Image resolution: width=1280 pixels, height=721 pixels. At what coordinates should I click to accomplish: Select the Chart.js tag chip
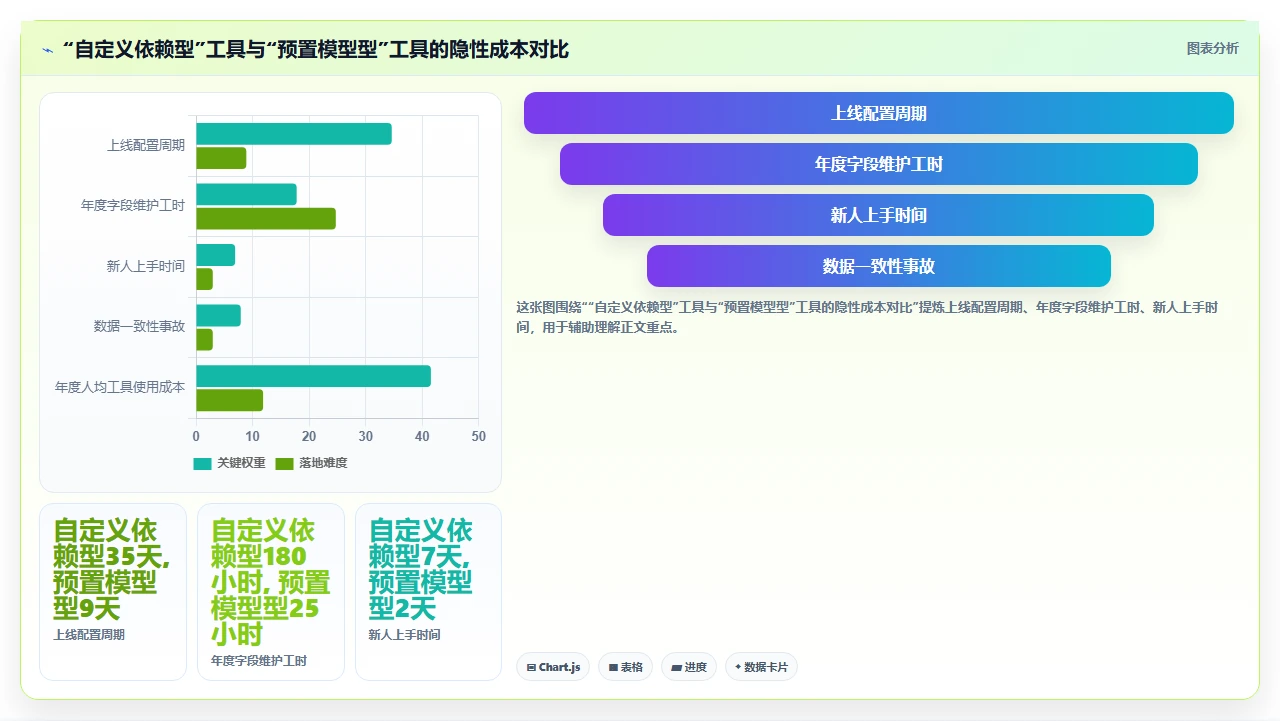(x=553, y=667)
